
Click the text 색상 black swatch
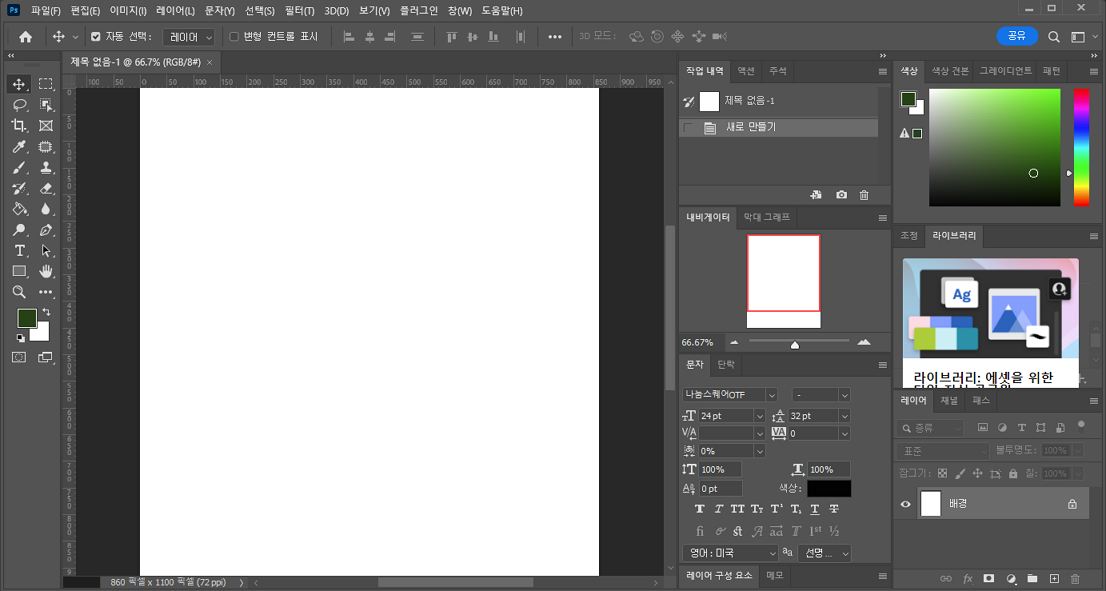point(829,489)
